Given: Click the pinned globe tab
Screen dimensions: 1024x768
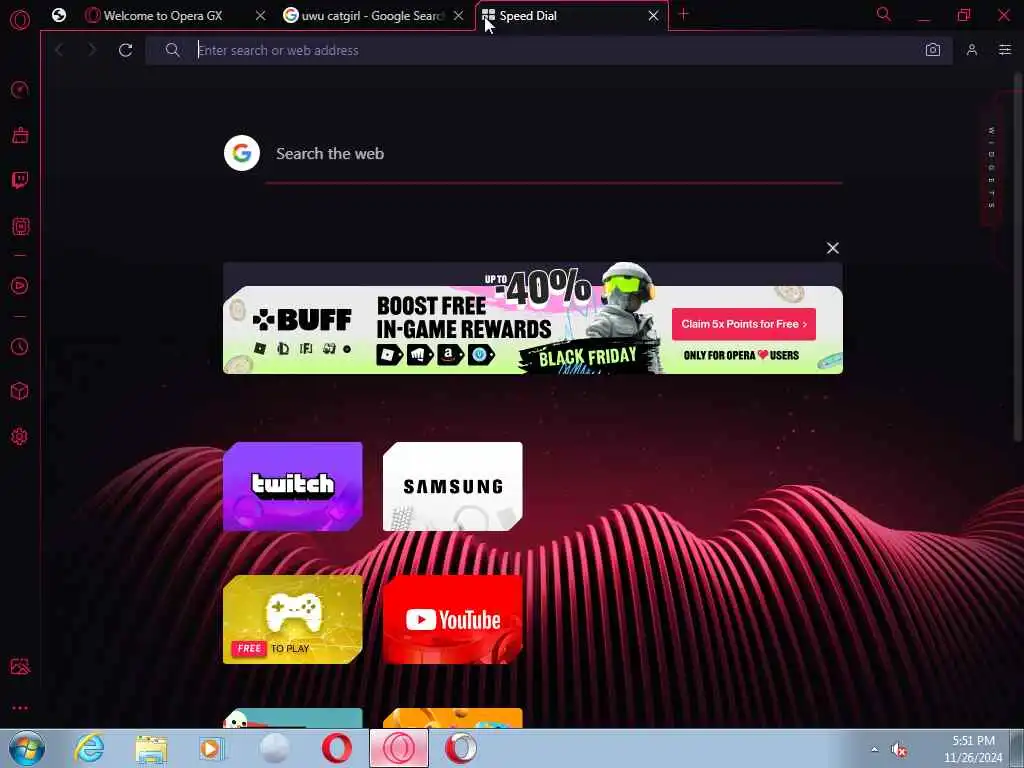Looking at the screenshot, I should [x=59, y=15].
